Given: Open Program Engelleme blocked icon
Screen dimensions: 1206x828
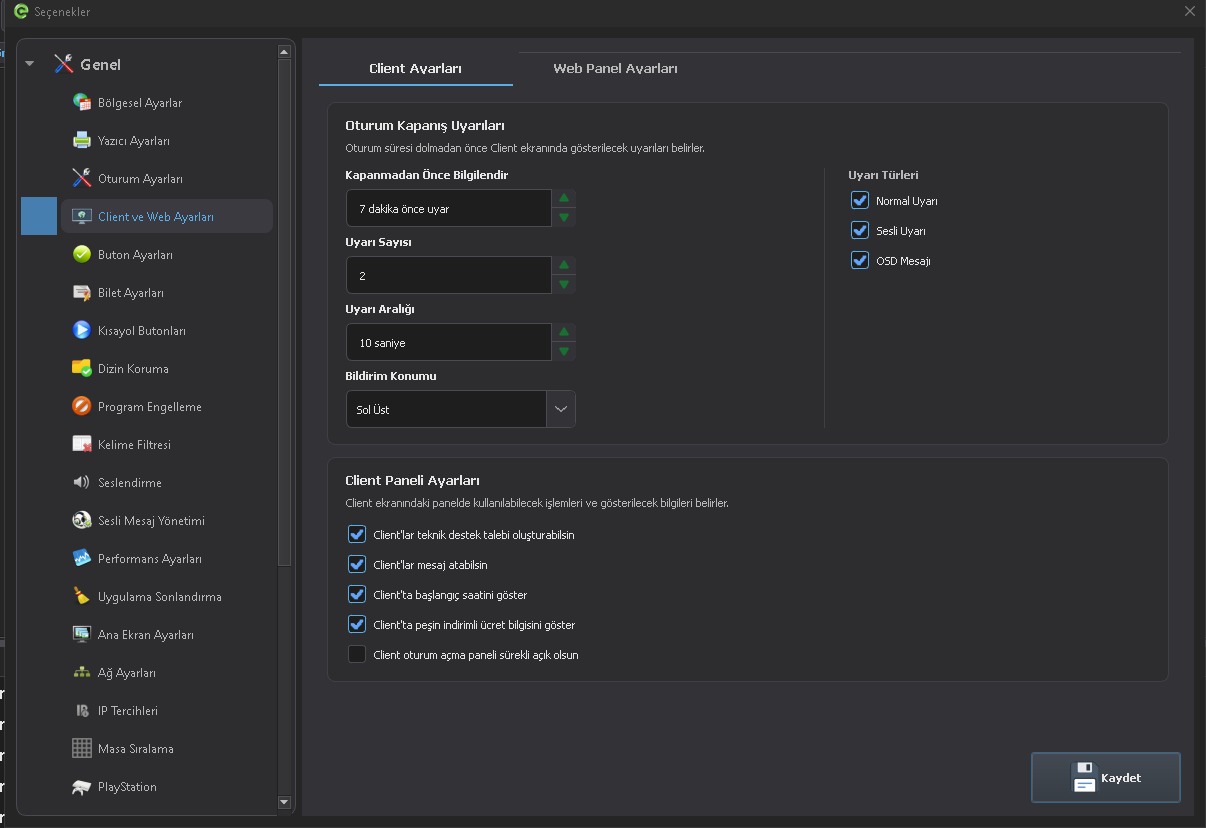Looking at the screenshot, I should point(82,406).
